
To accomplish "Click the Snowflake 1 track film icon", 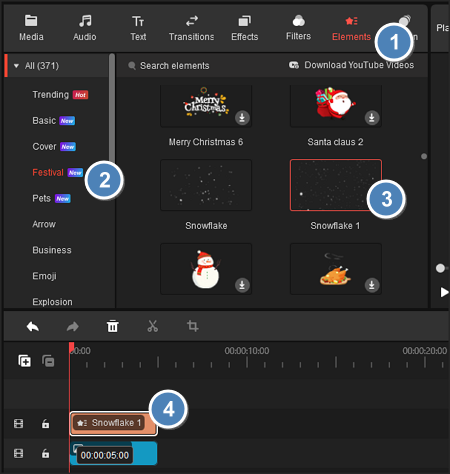I will pyautogui.click(x=18, y=424).
